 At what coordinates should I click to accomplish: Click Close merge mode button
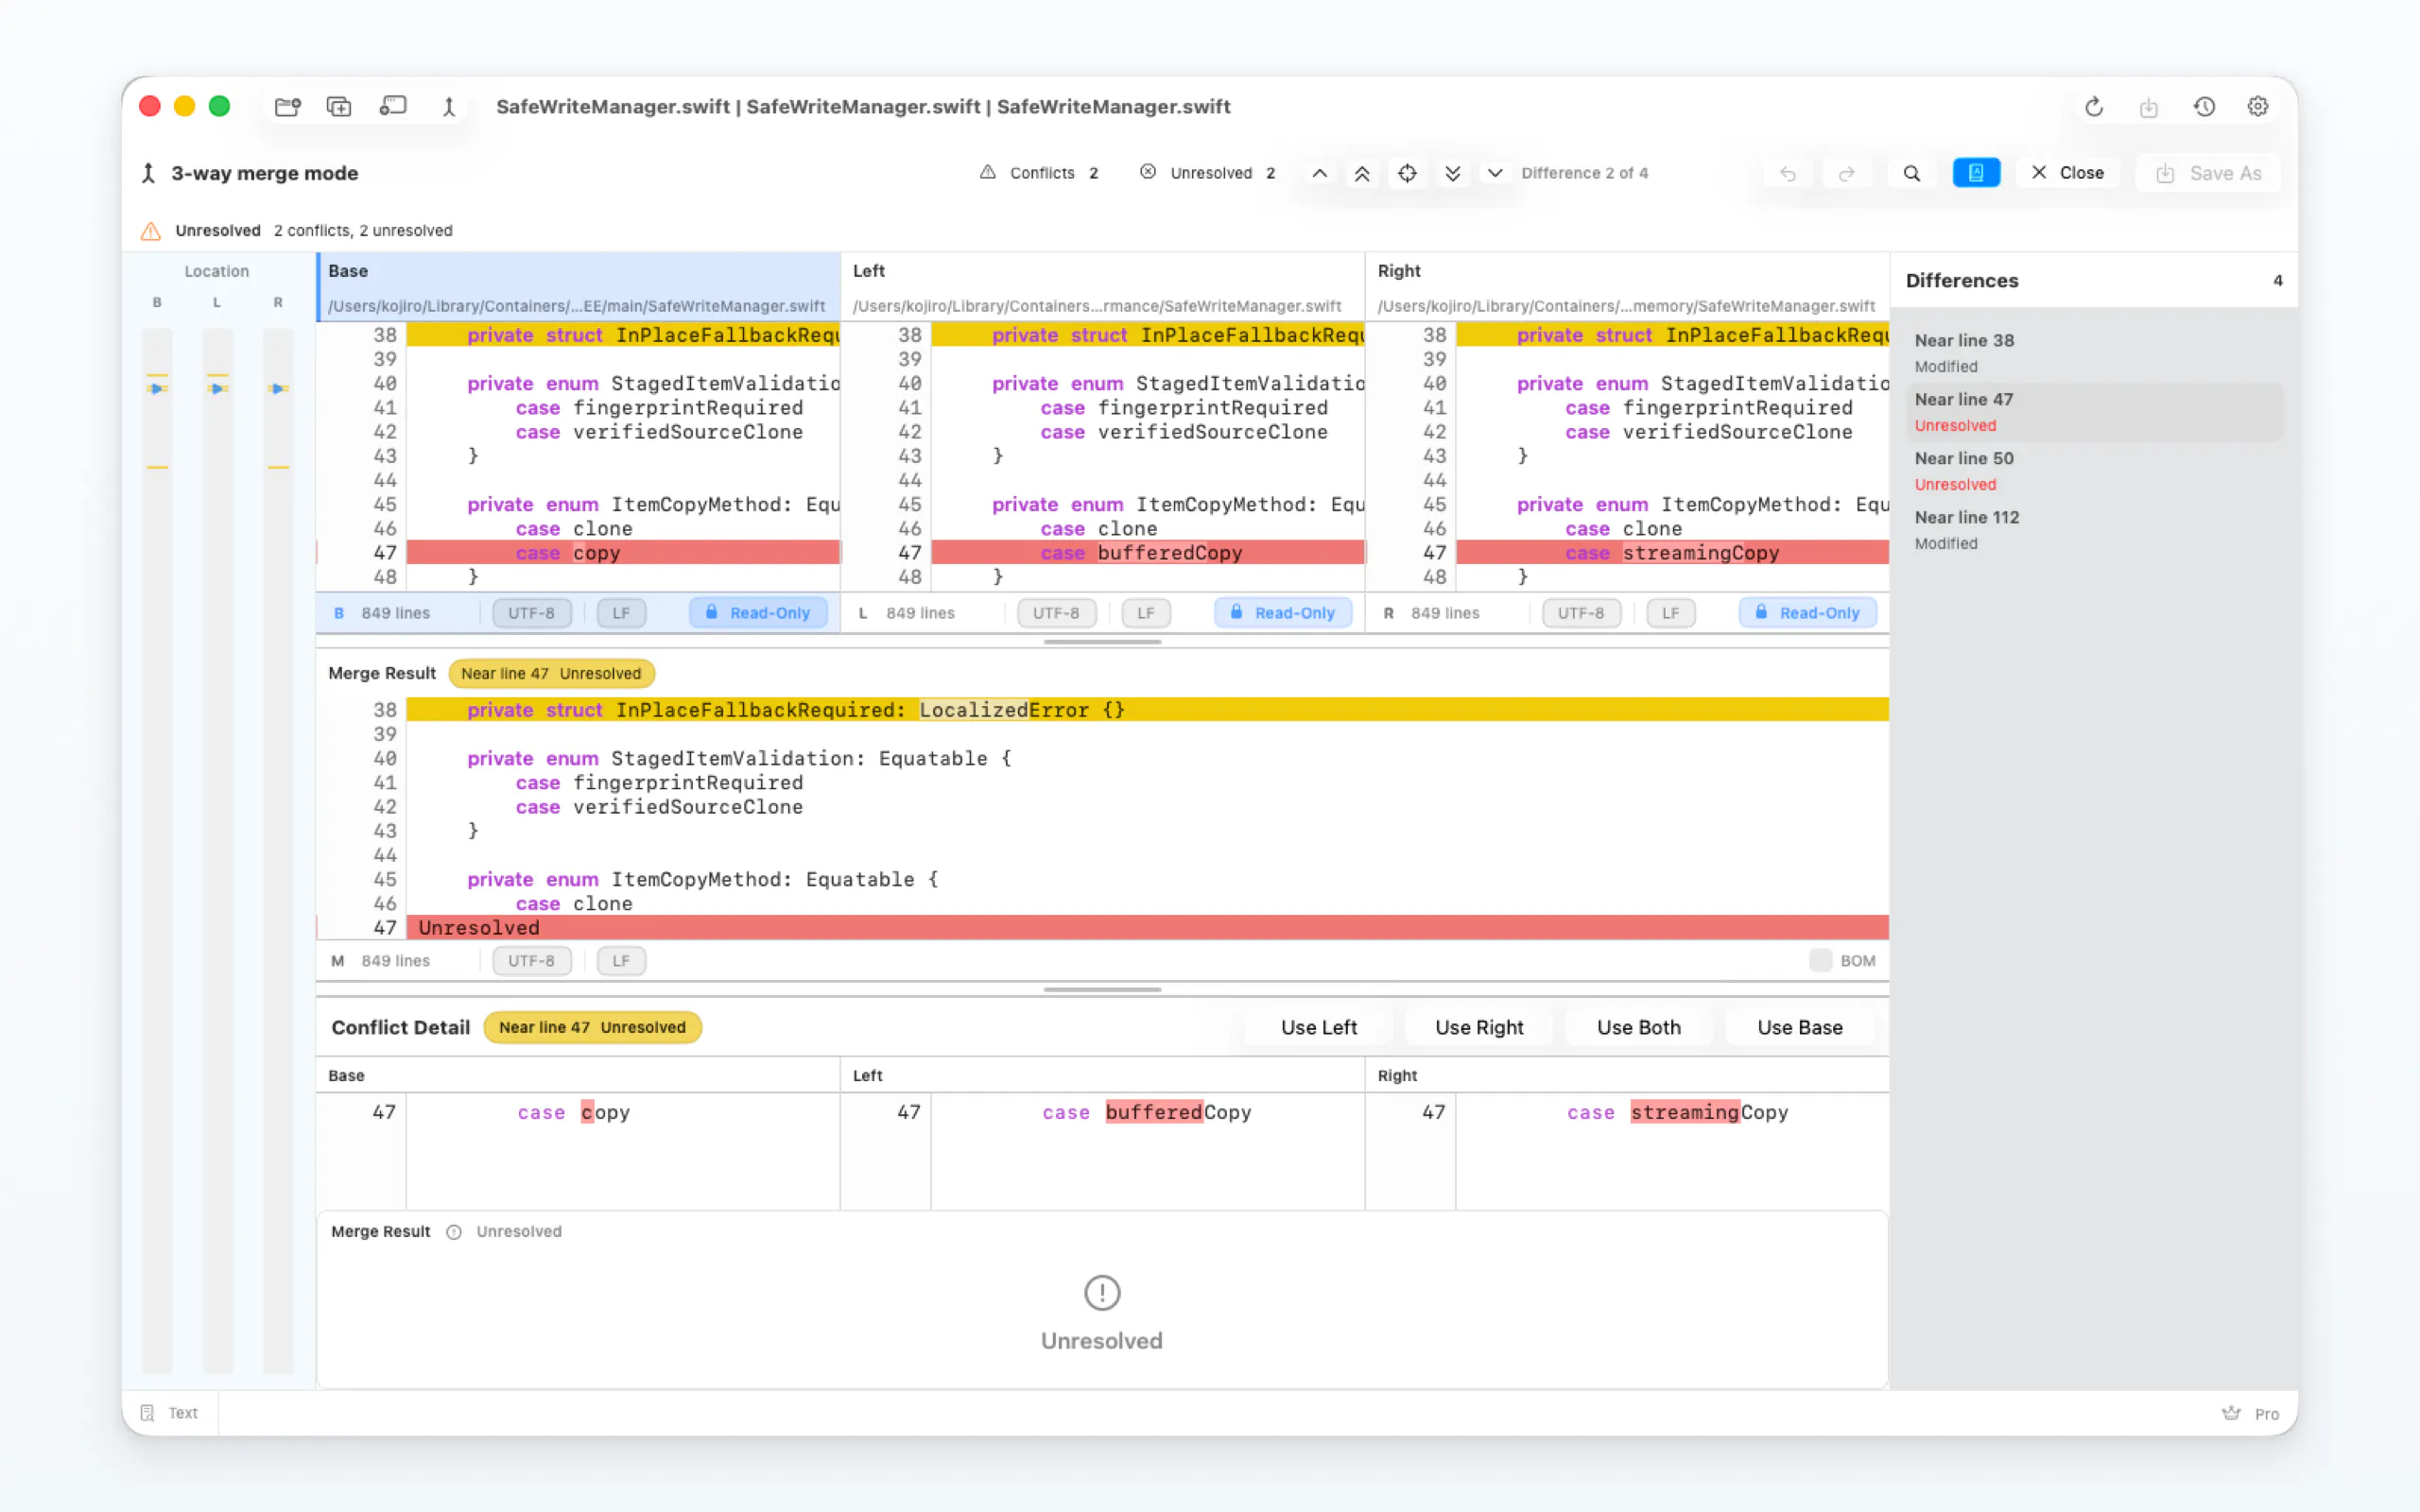pyautogui.click(x=2067, y=173)
